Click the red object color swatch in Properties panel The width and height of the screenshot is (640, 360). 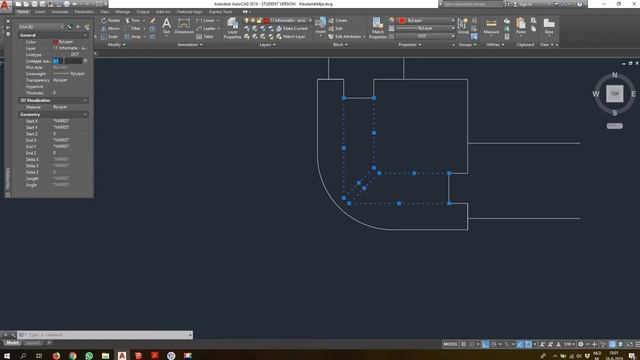(x=402, y=20)
